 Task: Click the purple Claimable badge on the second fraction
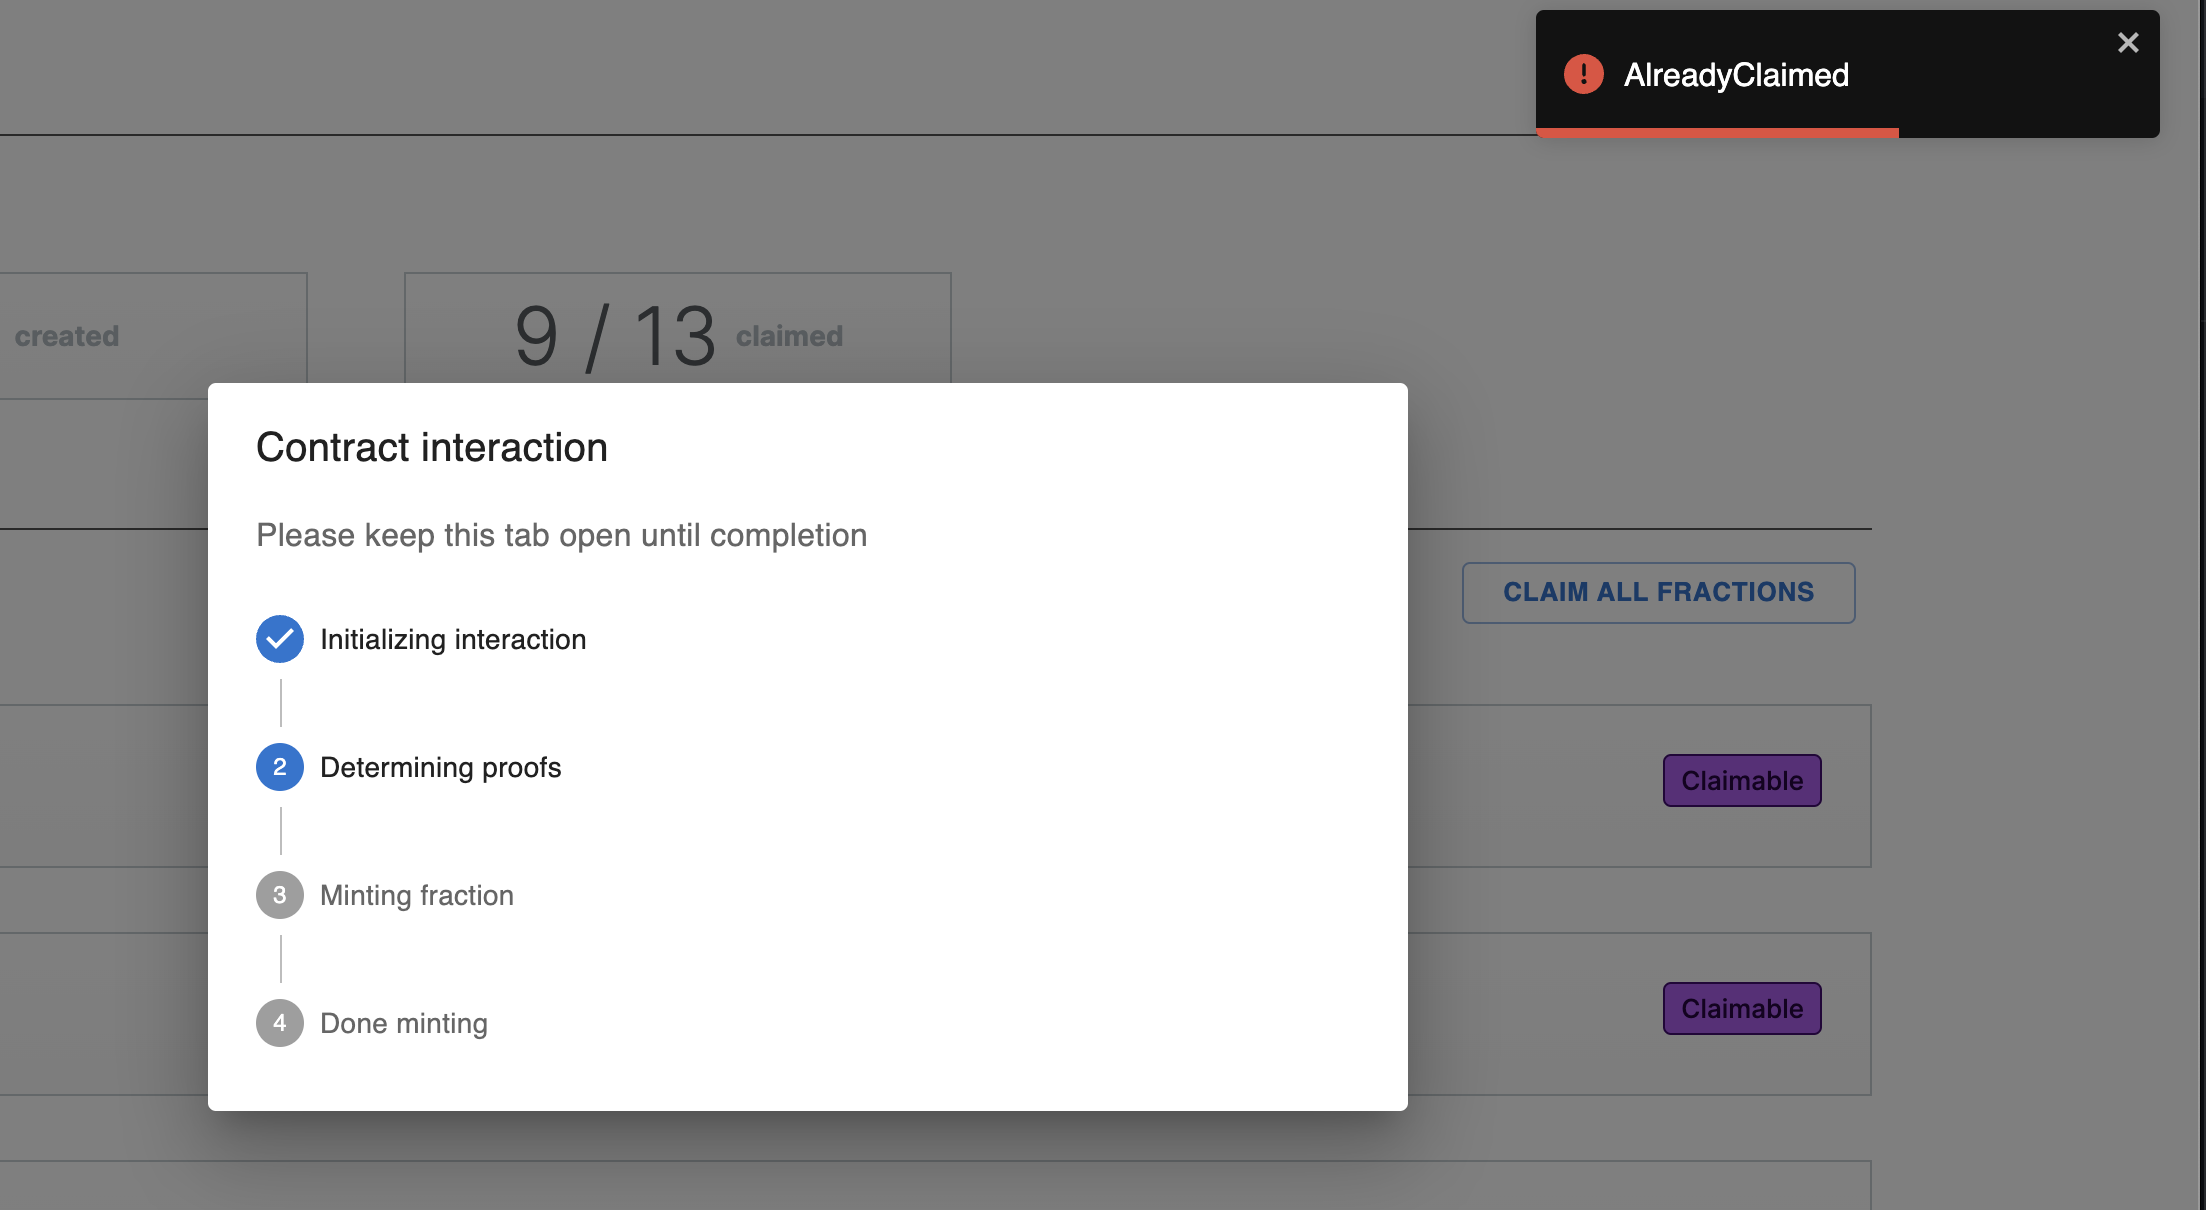click(x=1741, y=1008)
